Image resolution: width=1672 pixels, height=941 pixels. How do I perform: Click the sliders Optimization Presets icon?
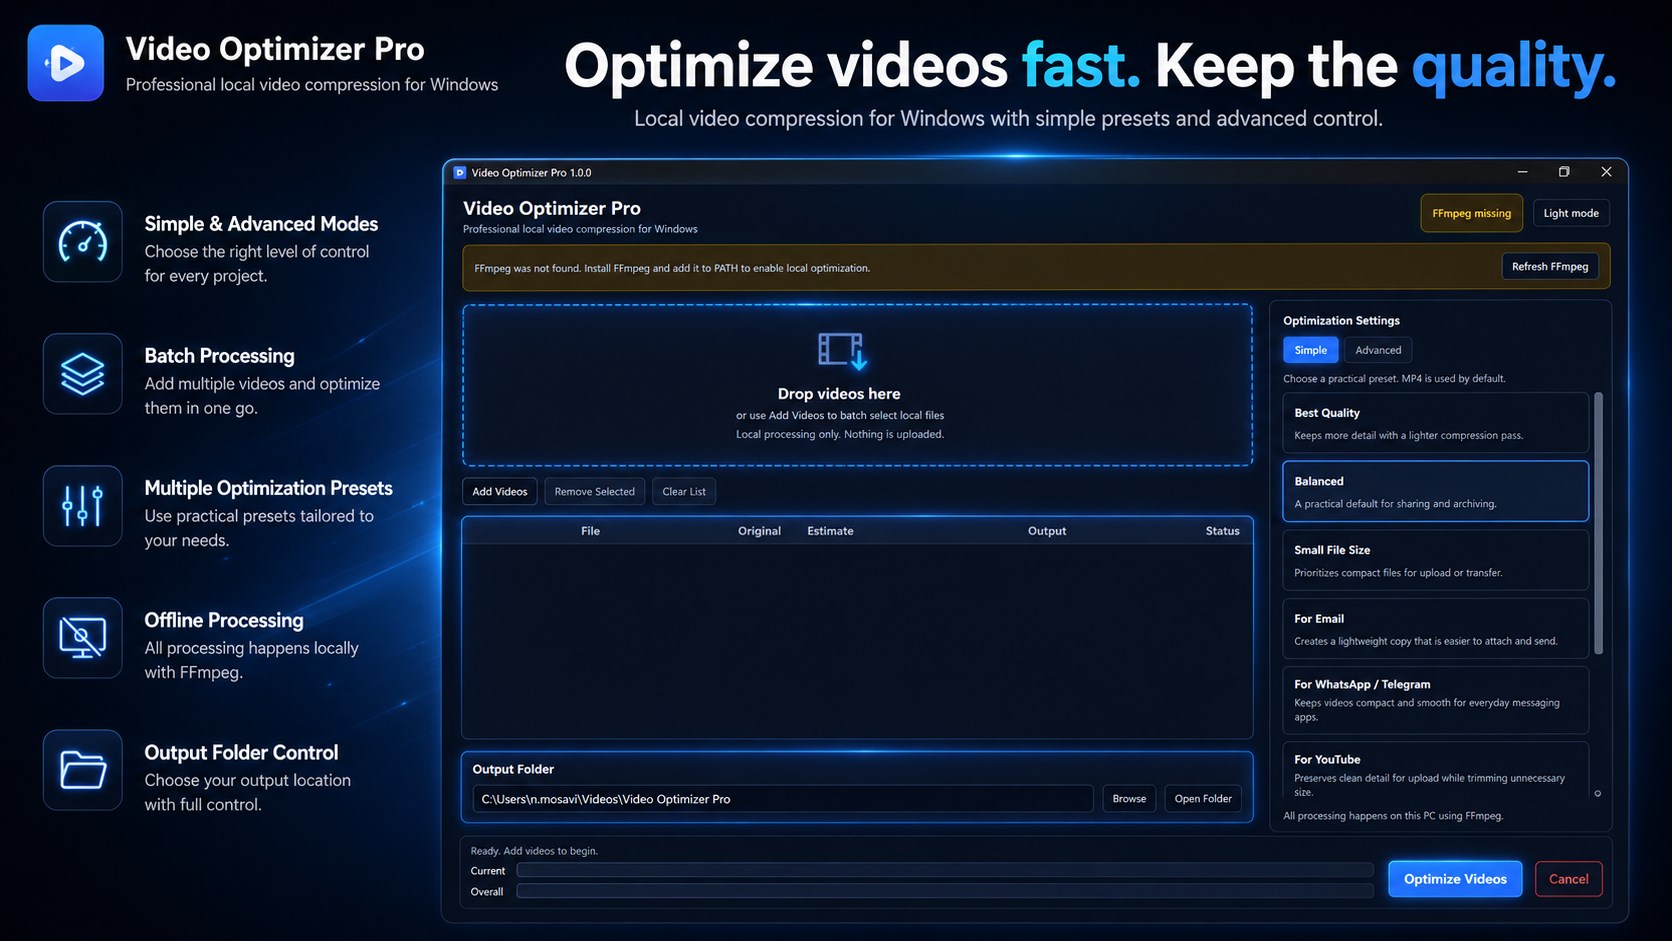coord(83,506)
